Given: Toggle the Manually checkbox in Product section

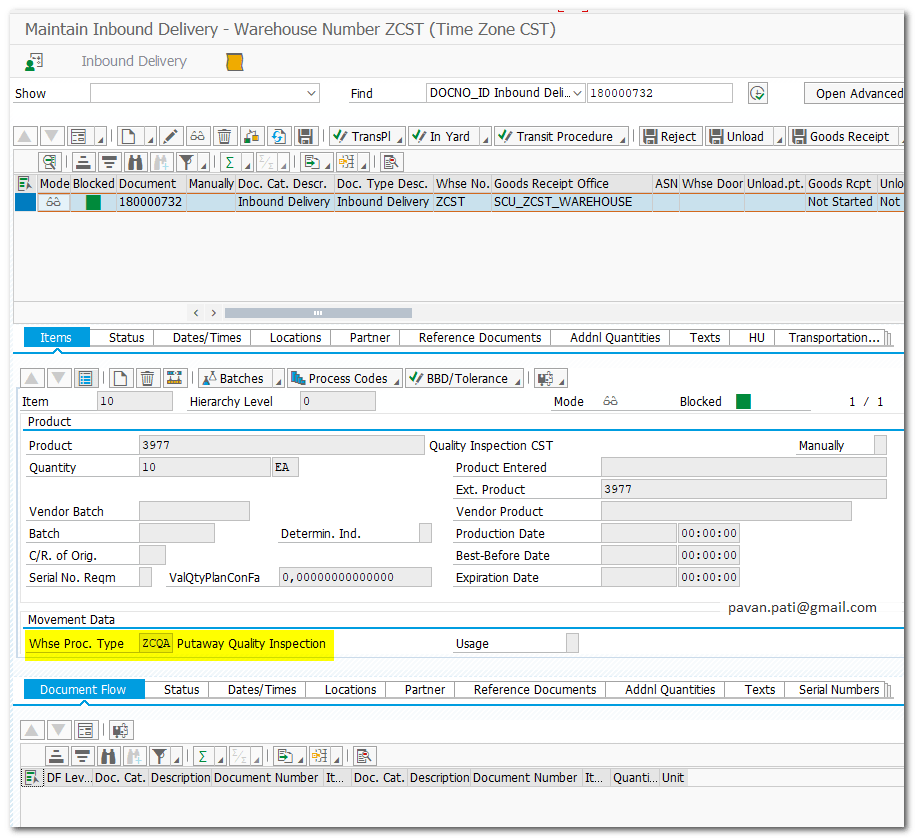Looking at the screenshot, I should pos(880,445).
